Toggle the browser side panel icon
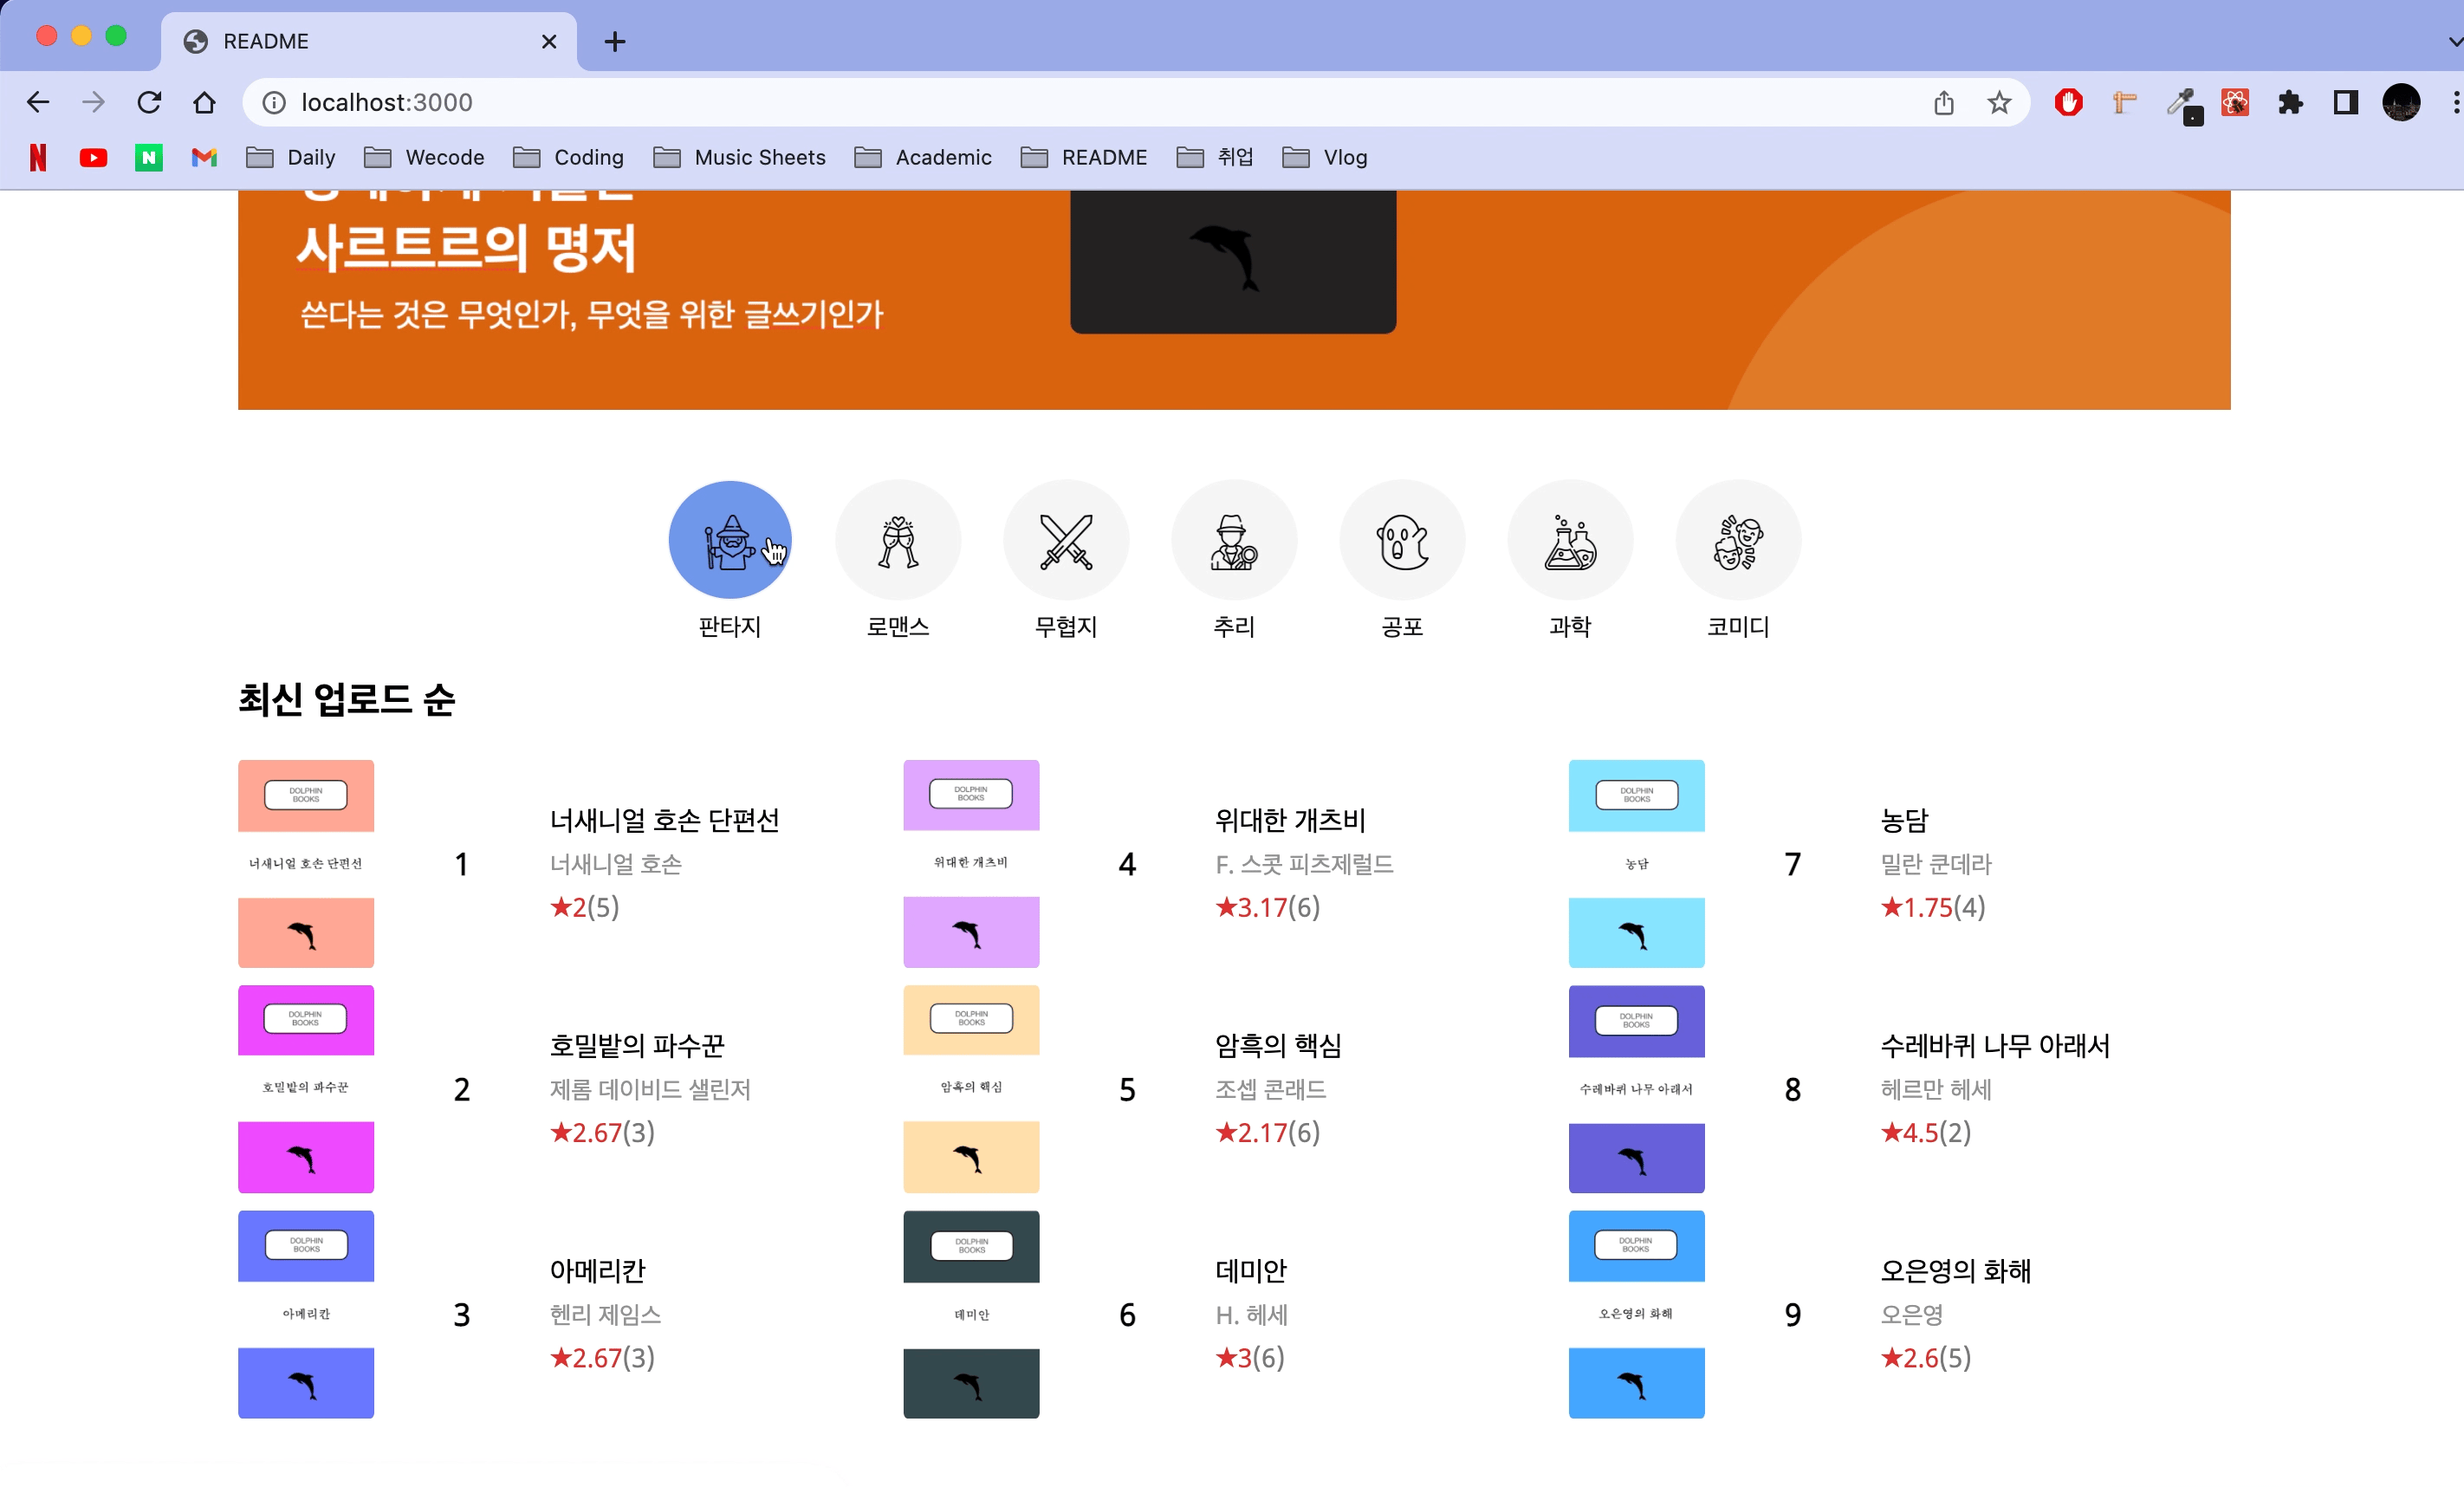Screen dimensions: 2464x1487 [x=2345, y=102]
